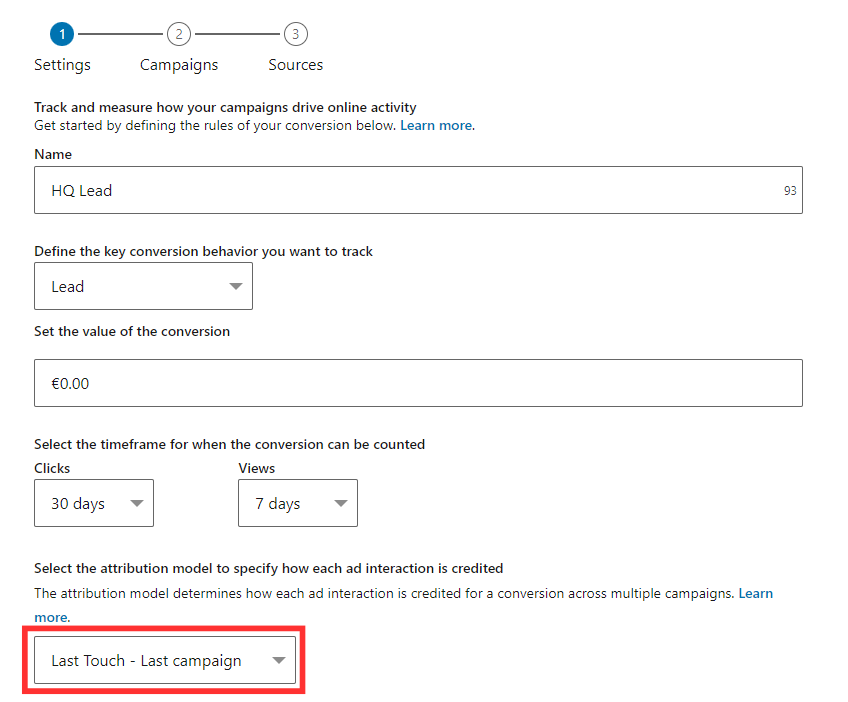Edit the Name field HQ Lead
The image size is (848, 702).
(418, 190)
